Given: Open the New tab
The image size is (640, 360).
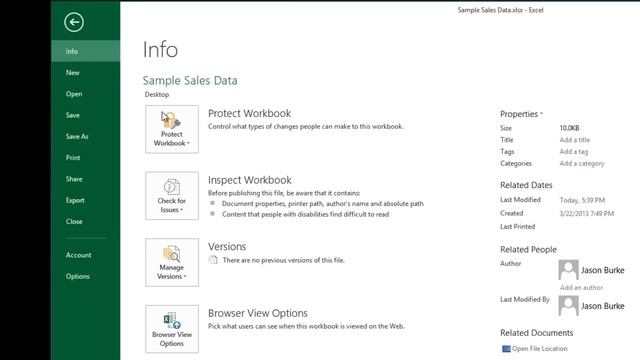Looking at the screenshot, I should point(86,73).
